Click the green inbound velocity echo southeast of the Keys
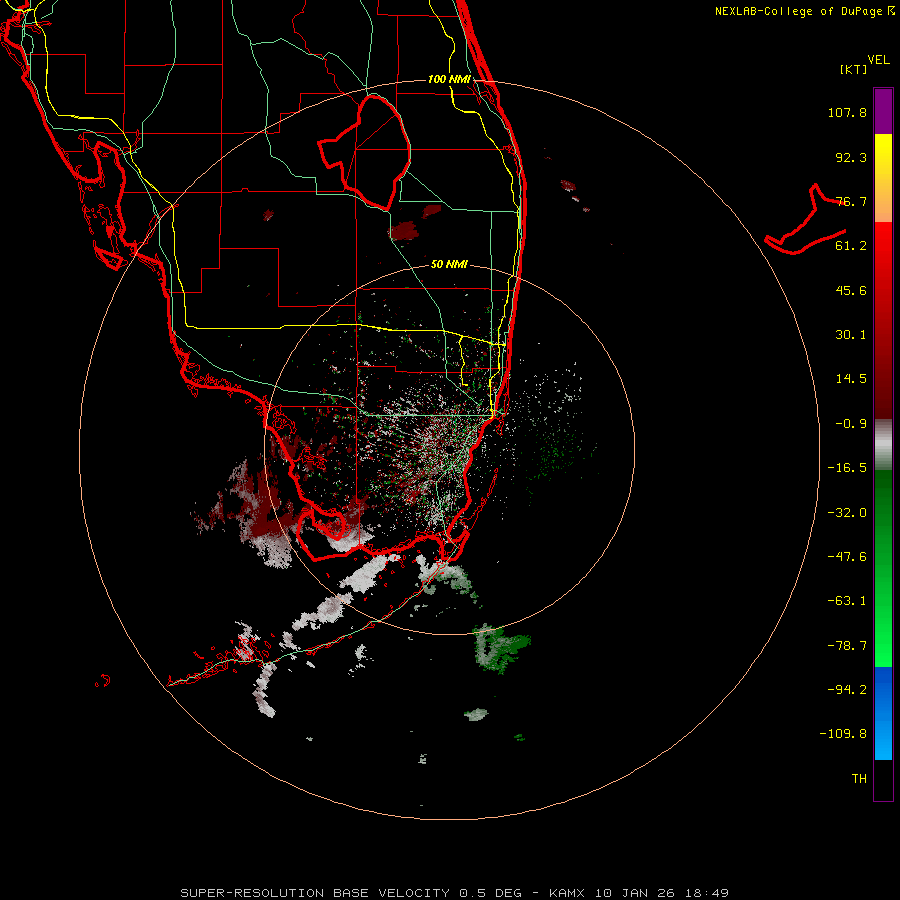This screenshot has width=900, height=900. tap(501, 649)
